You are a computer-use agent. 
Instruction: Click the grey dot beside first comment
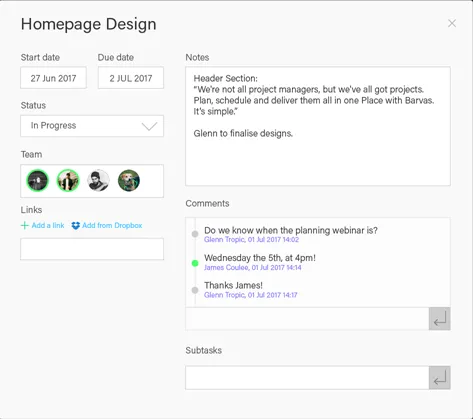[195, 234]
